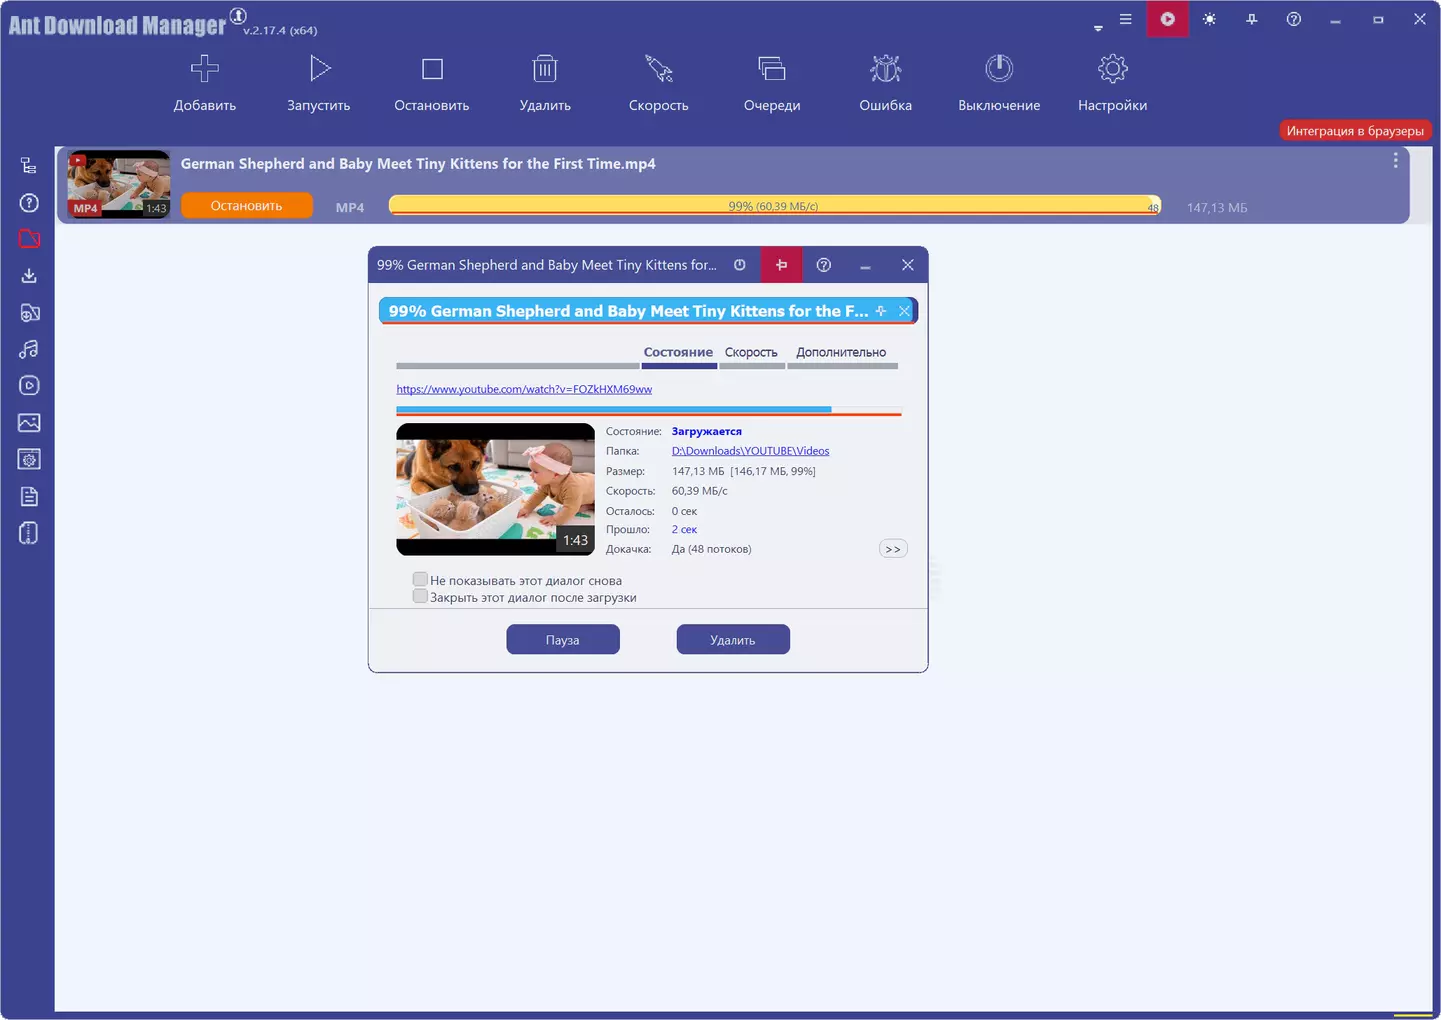Click the Загружается status value
This screenshot has width=1441, height=1020.
[x=706, y=432]
